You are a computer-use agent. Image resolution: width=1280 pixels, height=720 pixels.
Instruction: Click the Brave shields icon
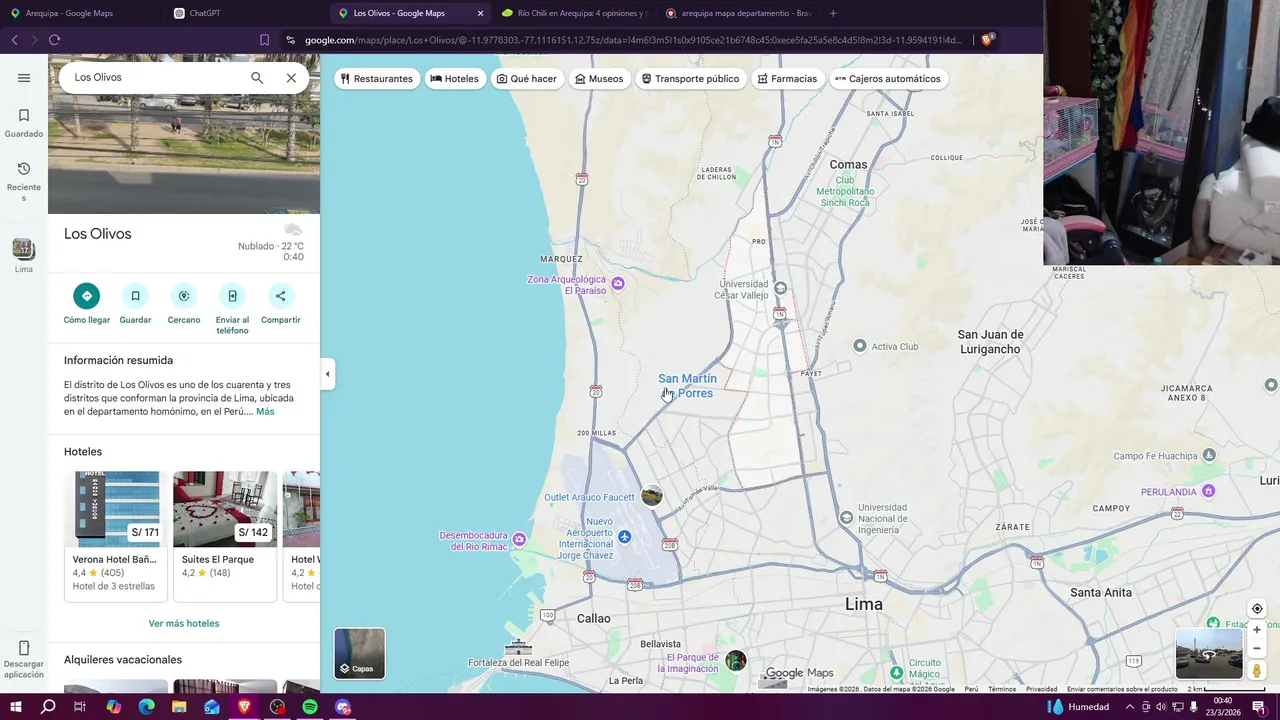[x=987, y=40]
